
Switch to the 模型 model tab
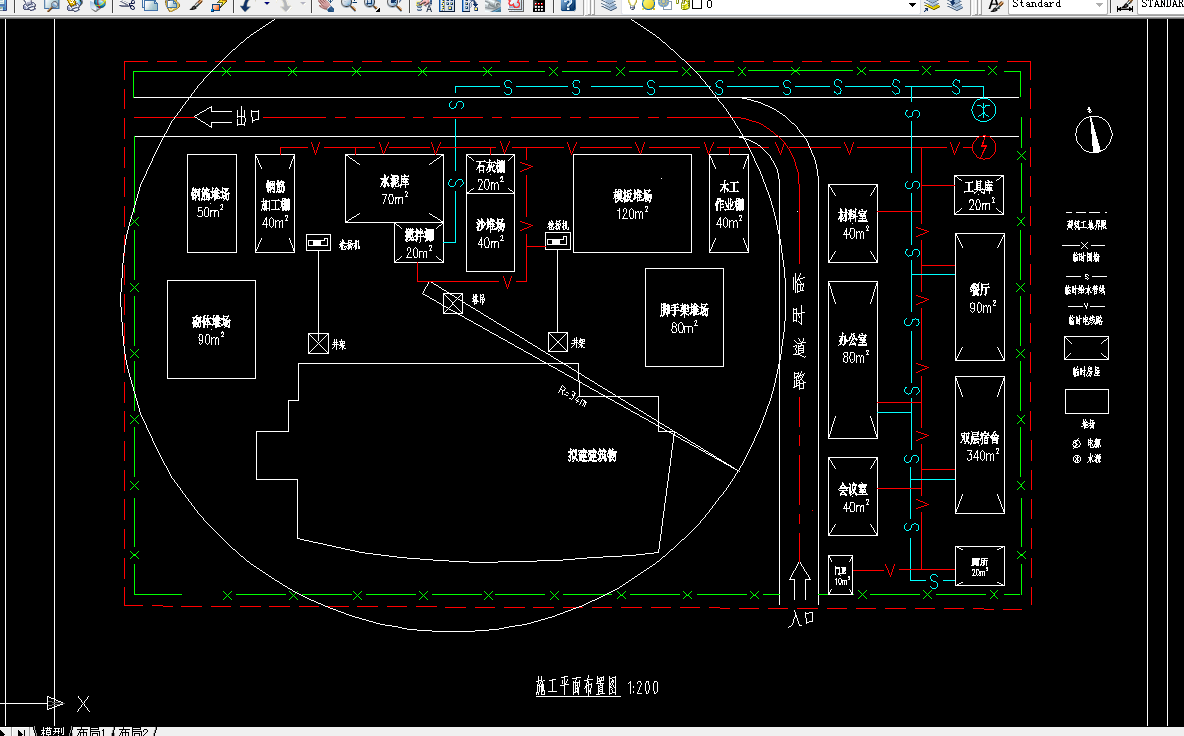click(51, 731)
